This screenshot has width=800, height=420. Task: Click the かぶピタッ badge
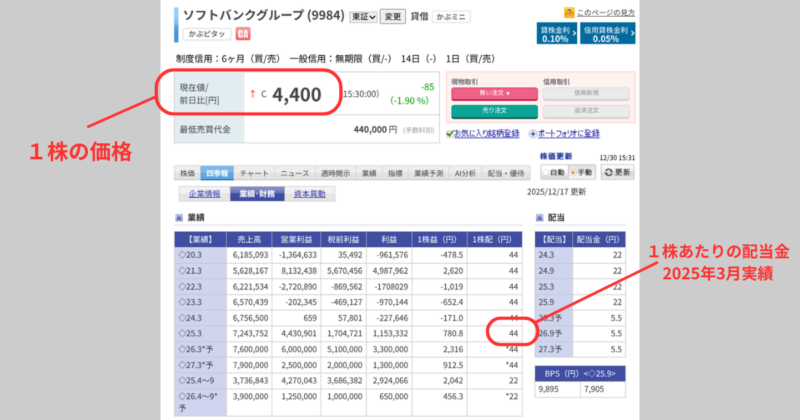coord(203,34)
